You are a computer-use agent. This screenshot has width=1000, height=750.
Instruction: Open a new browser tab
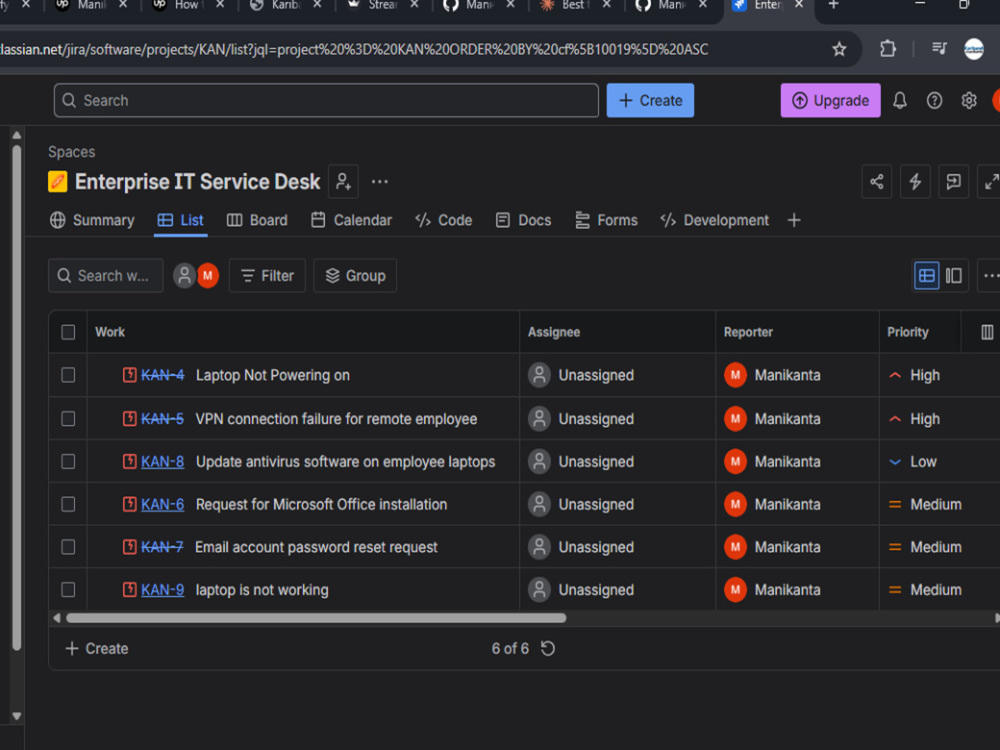[x=834, y=5]
